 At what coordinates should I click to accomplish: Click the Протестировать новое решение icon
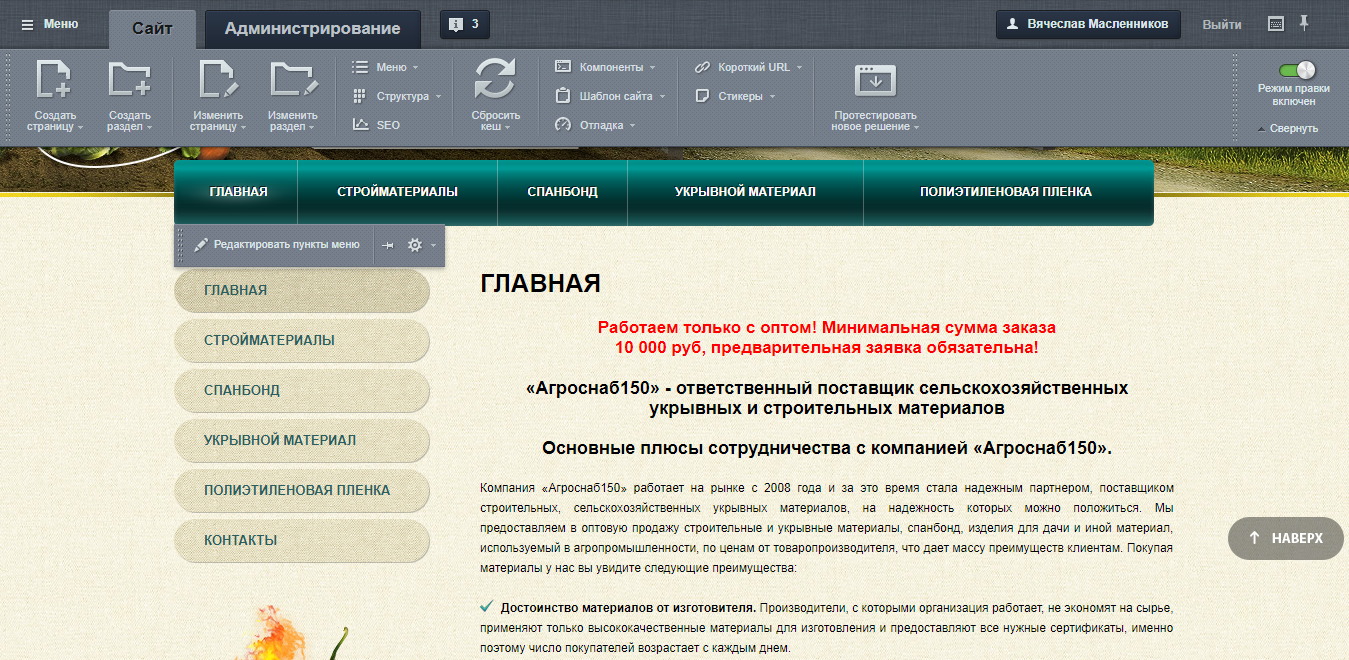tap(875, 80)
